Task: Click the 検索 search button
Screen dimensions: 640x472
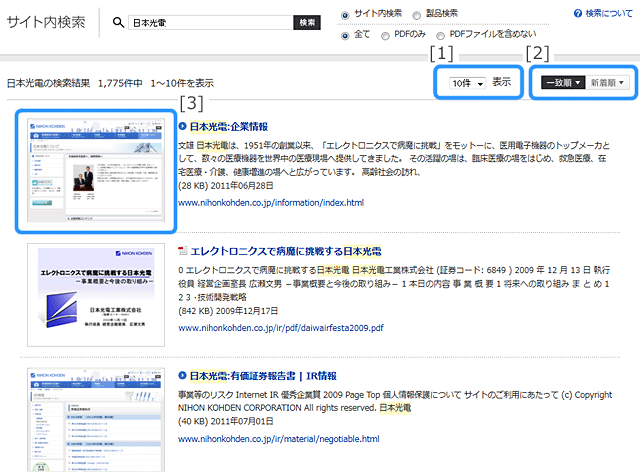Action: (307, 22)
